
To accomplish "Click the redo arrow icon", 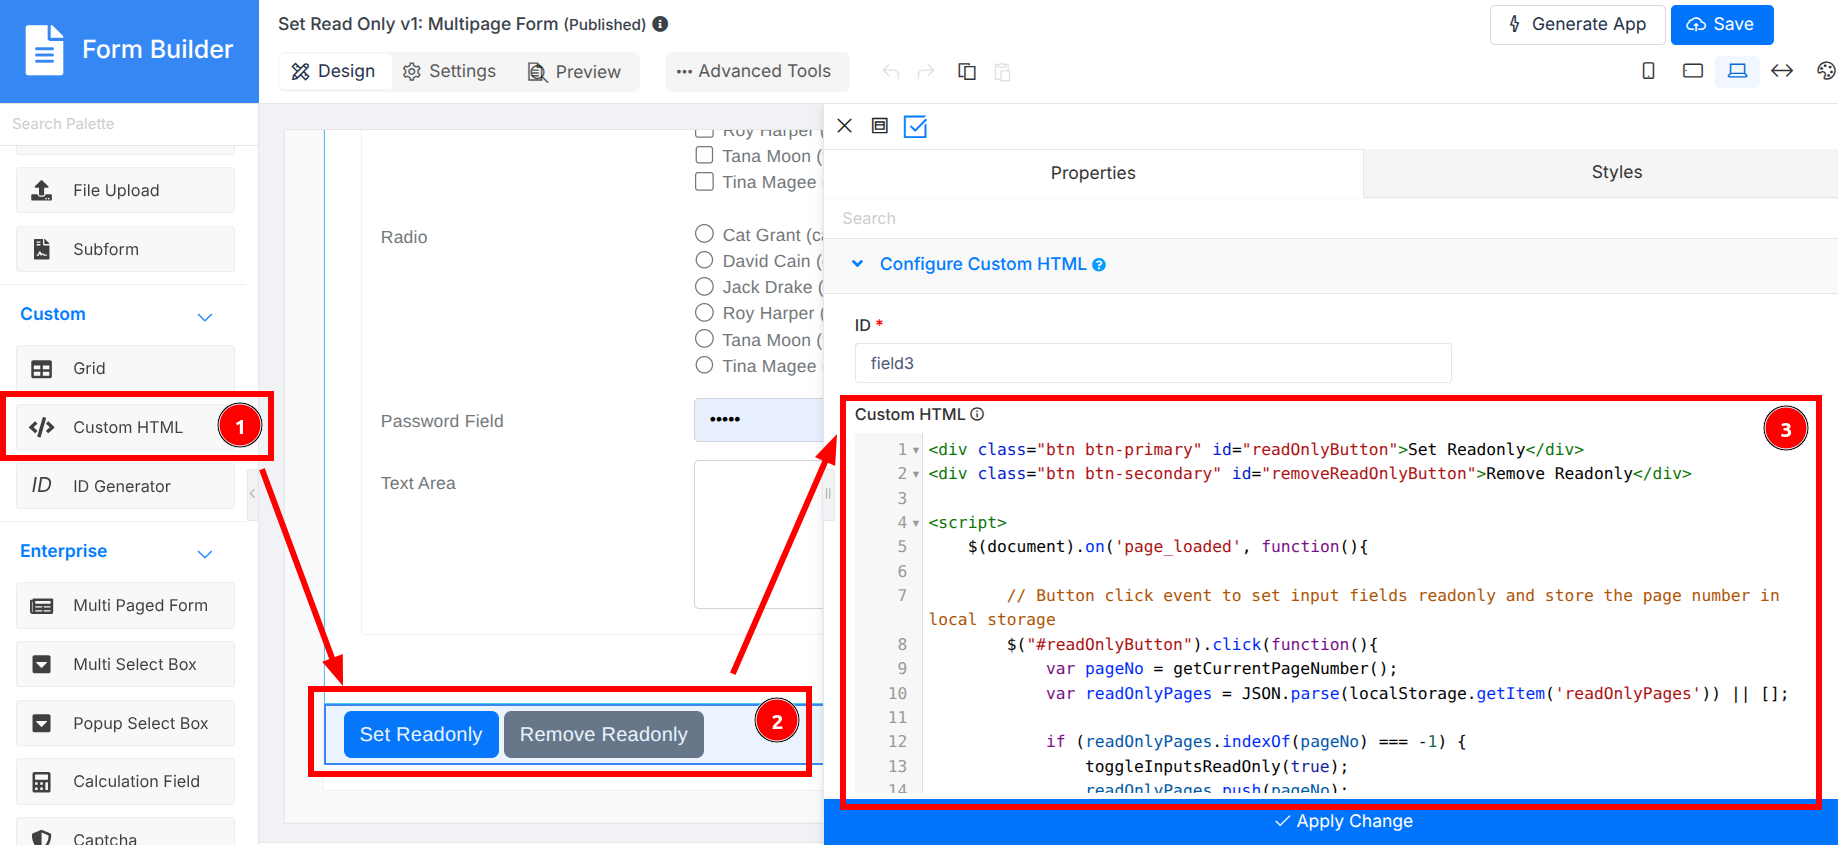I will tap(926, 72).
